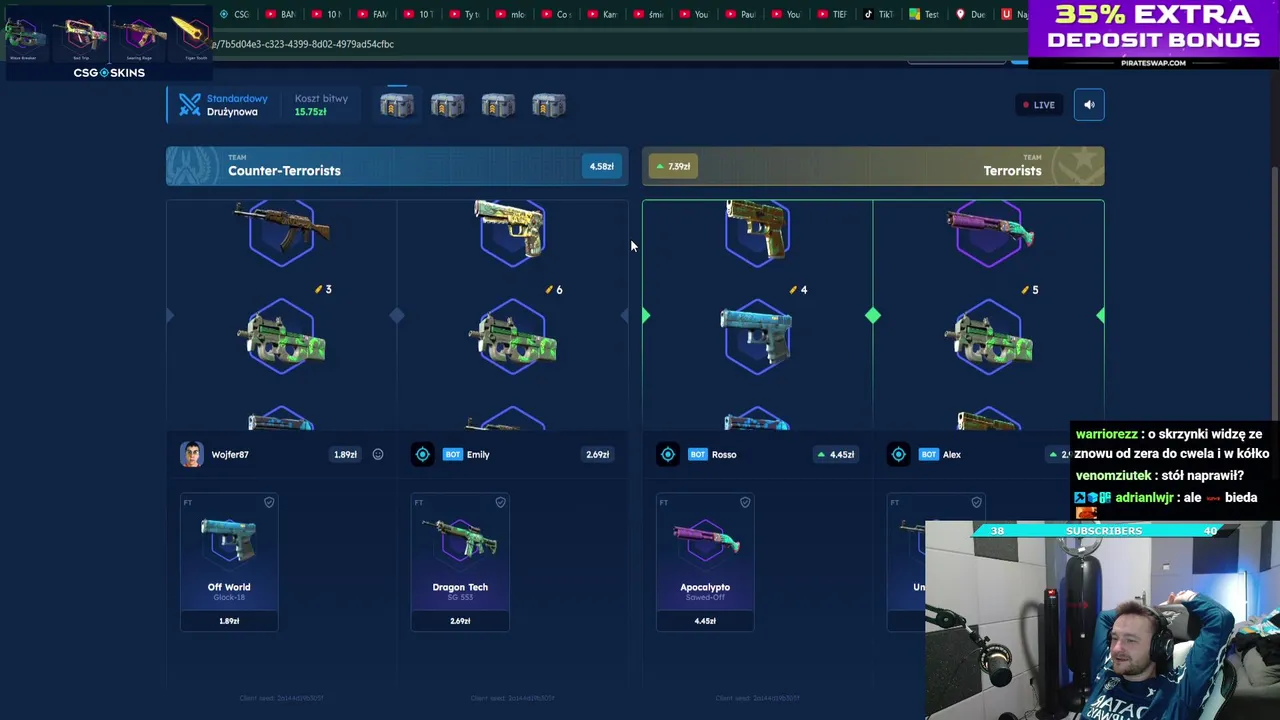Open the Counter-Terrorists team header
This screenshot has width=1280, height=720.
point(397,166)
